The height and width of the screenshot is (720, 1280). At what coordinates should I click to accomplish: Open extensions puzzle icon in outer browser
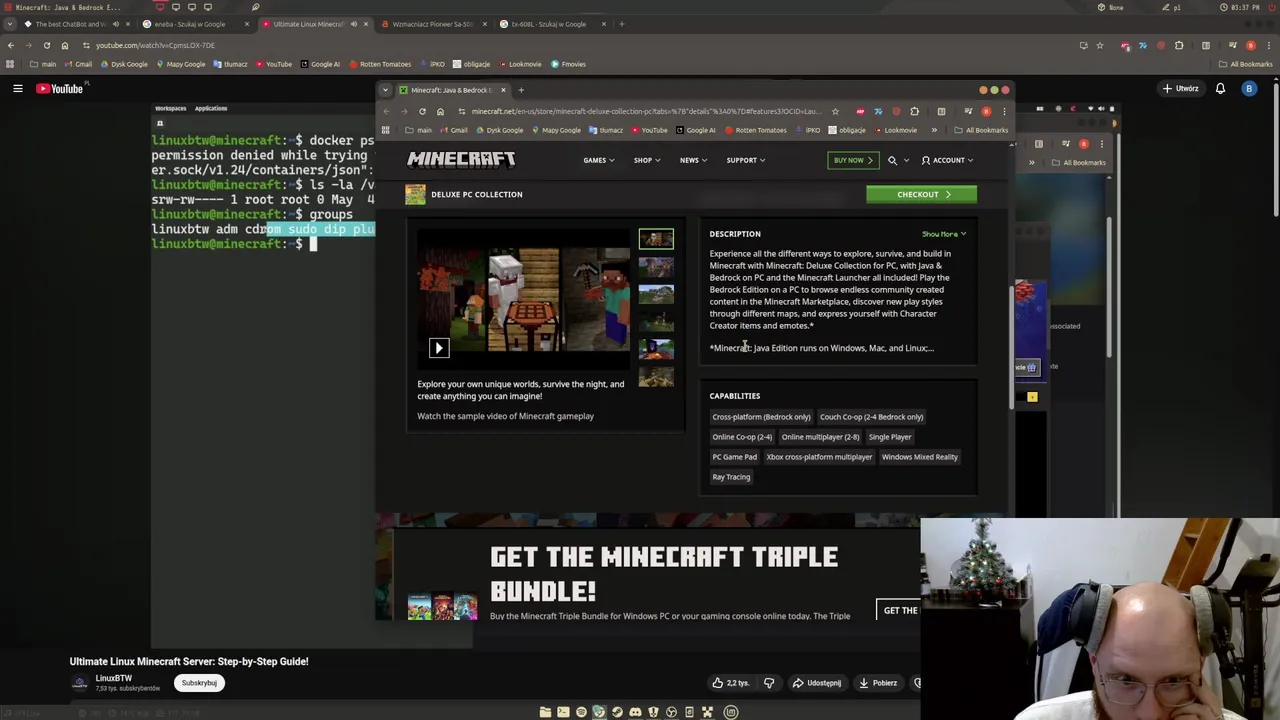[x=1179, y=45]
